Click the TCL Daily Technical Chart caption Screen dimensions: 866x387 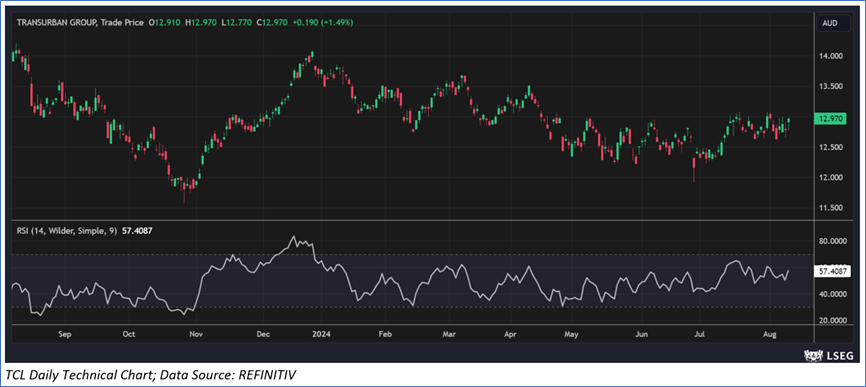point(151,376)
